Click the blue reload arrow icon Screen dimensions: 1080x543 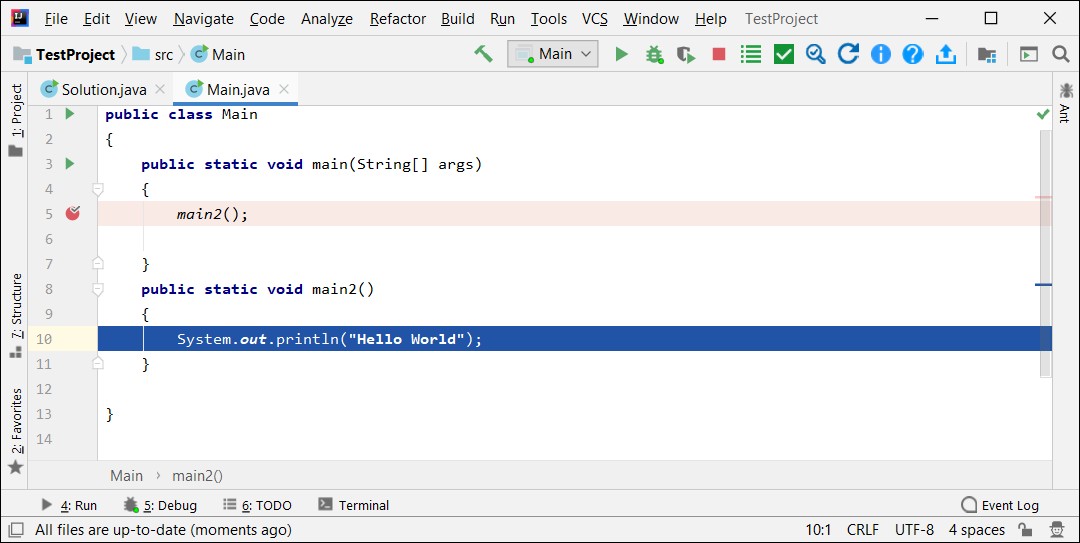coord(848,54)
